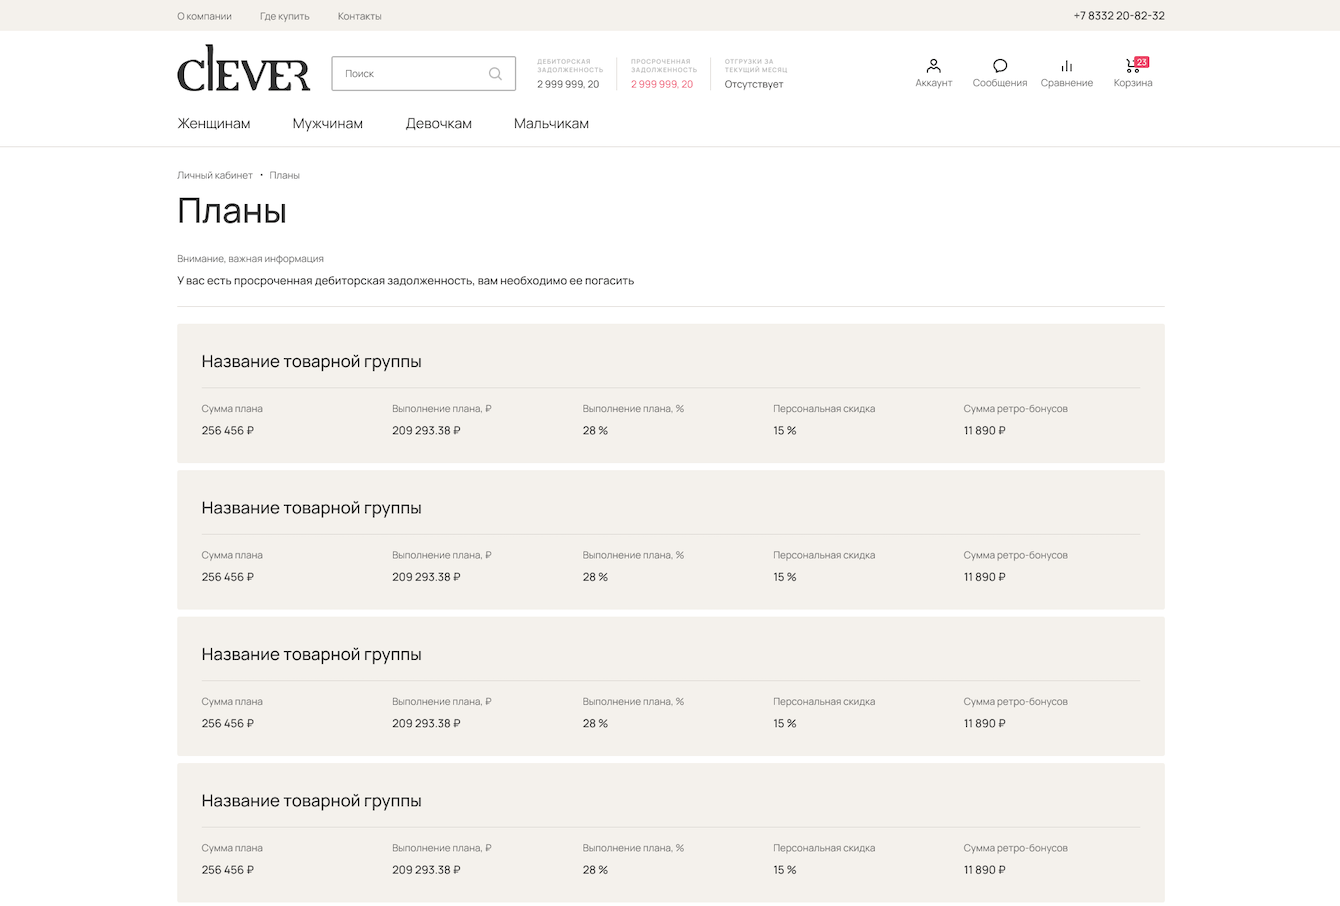Go to О компании page
The width and height of the screenshot is (1340, 906).
[204, 16]
